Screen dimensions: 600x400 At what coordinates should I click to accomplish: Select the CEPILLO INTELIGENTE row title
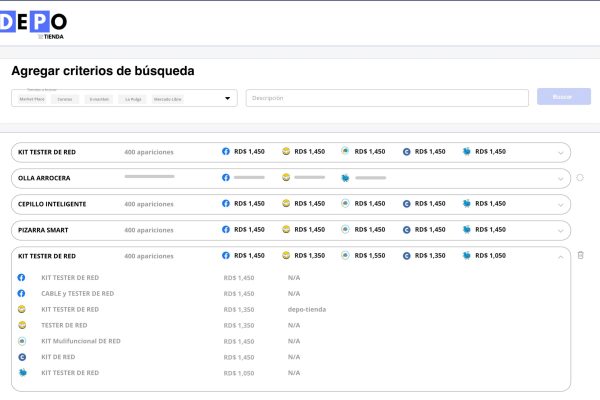pyautogui.click(x=52, y=204)
